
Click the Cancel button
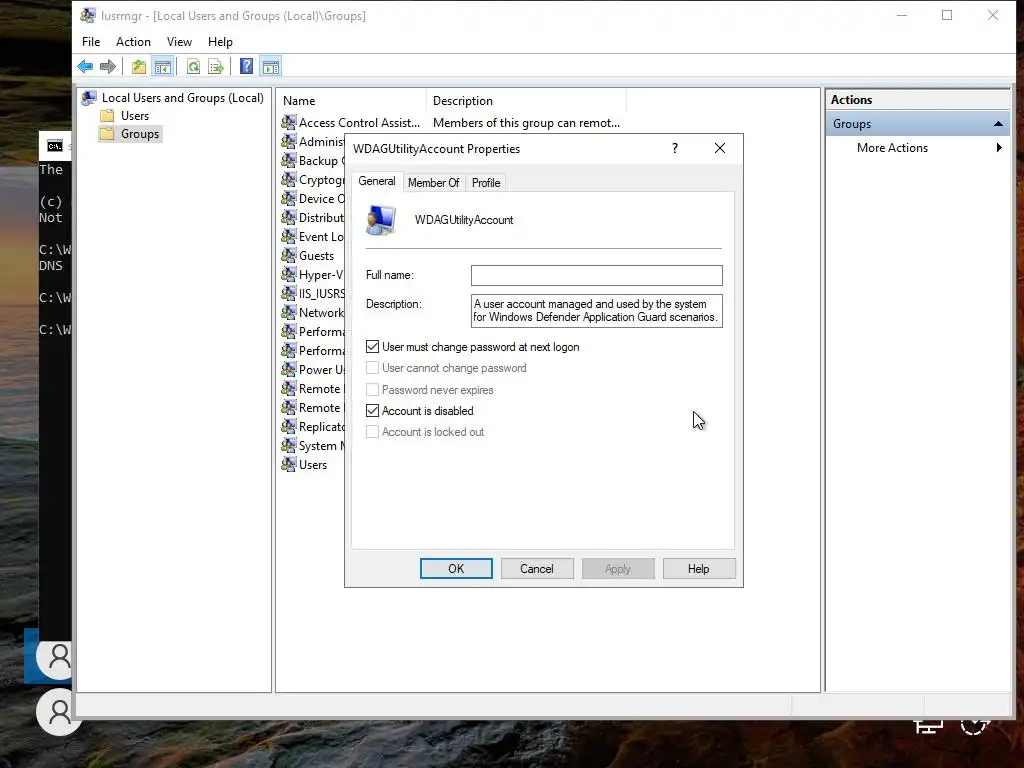[537, 569]
